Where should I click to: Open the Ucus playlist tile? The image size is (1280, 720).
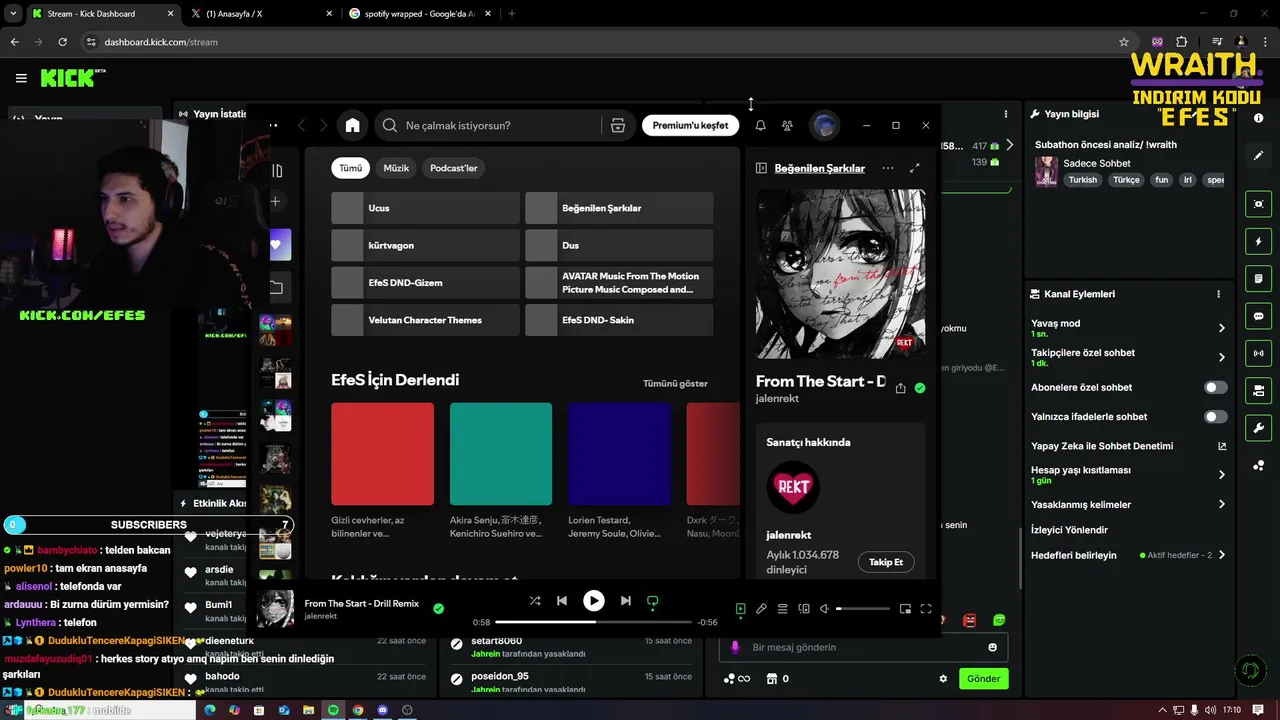pyautogui.click(x=425, y=208)
